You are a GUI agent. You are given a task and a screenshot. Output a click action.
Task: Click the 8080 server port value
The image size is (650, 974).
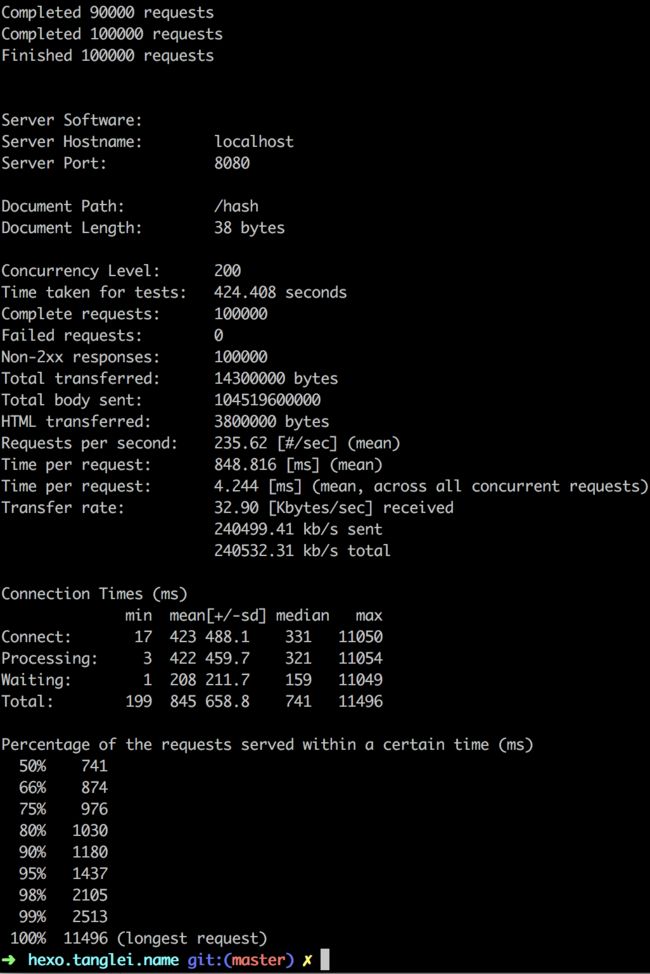(232, 163)
